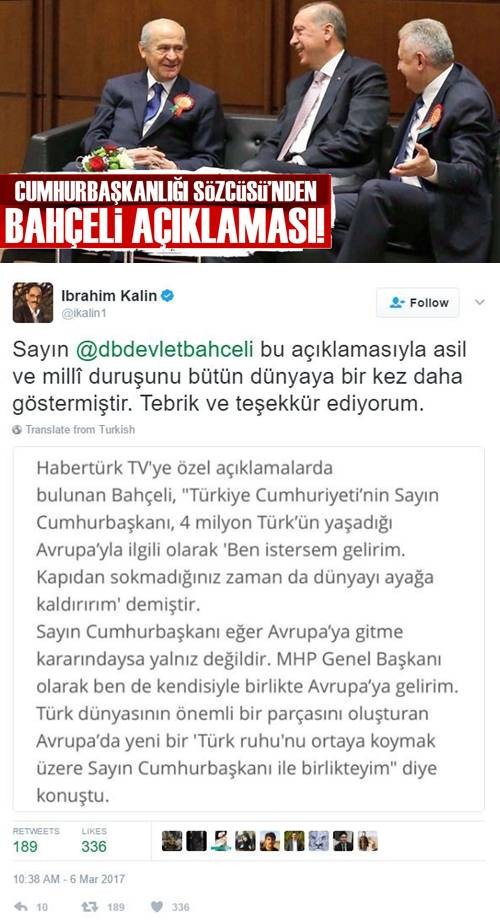This screenshot has width=500, height=921.
Task: View the 336 likes count
Action: pyautogui.click(x=94, y=846)
